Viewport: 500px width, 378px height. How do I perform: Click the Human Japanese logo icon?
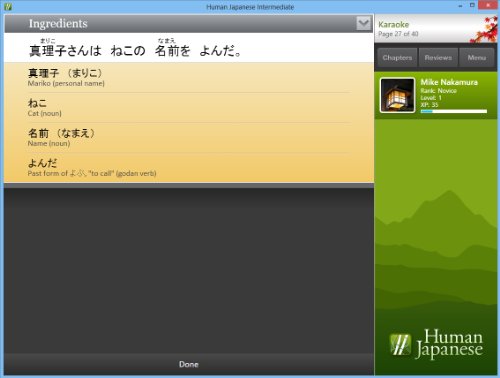point(400,344)
